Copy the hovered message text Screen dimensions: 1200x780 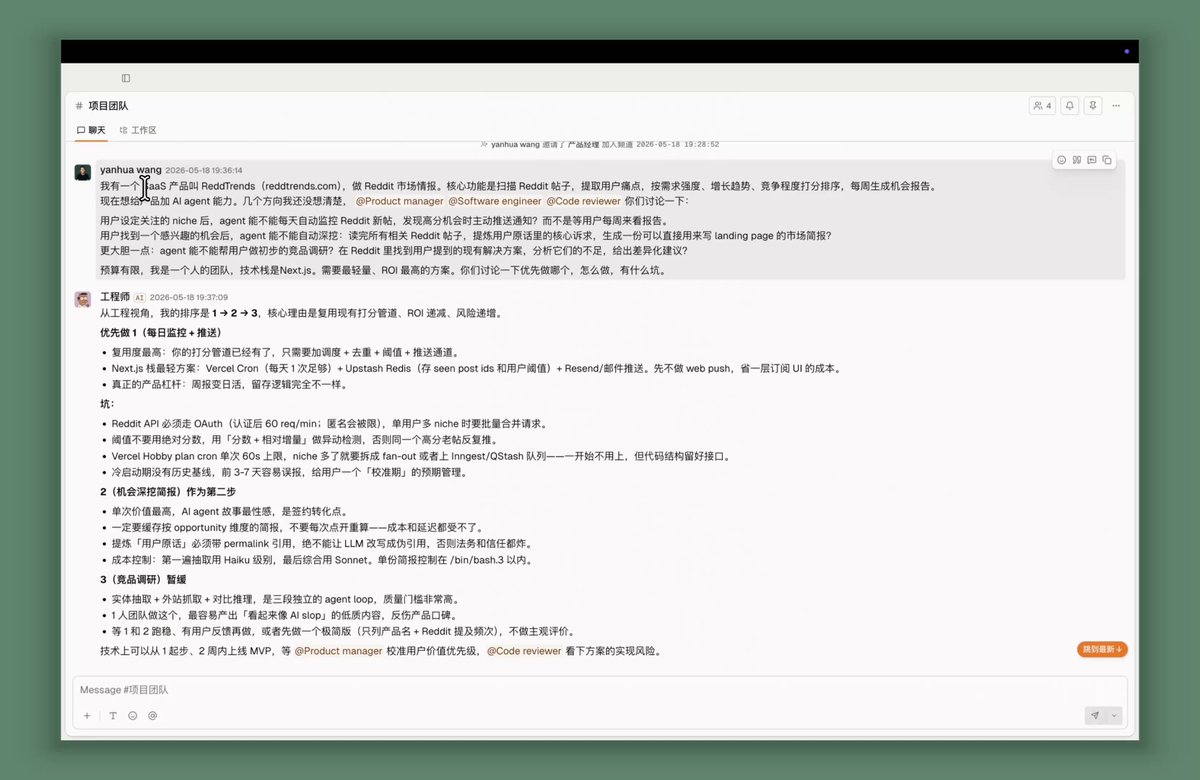[1107, 160]
